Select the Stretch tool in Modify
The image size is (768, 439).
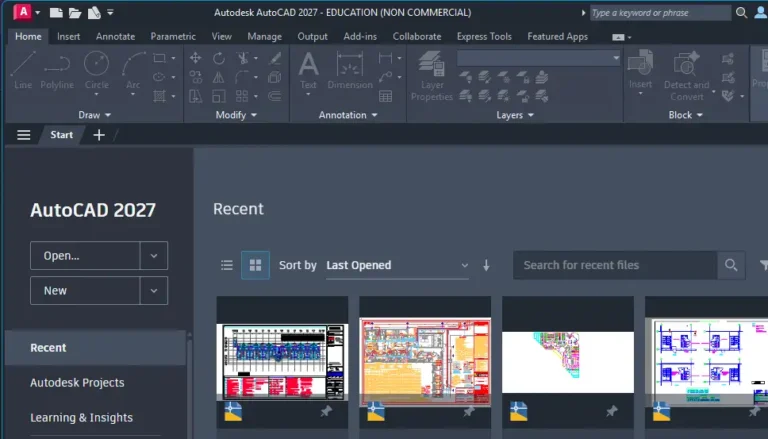pyautogui.click(x=195, y=96)
